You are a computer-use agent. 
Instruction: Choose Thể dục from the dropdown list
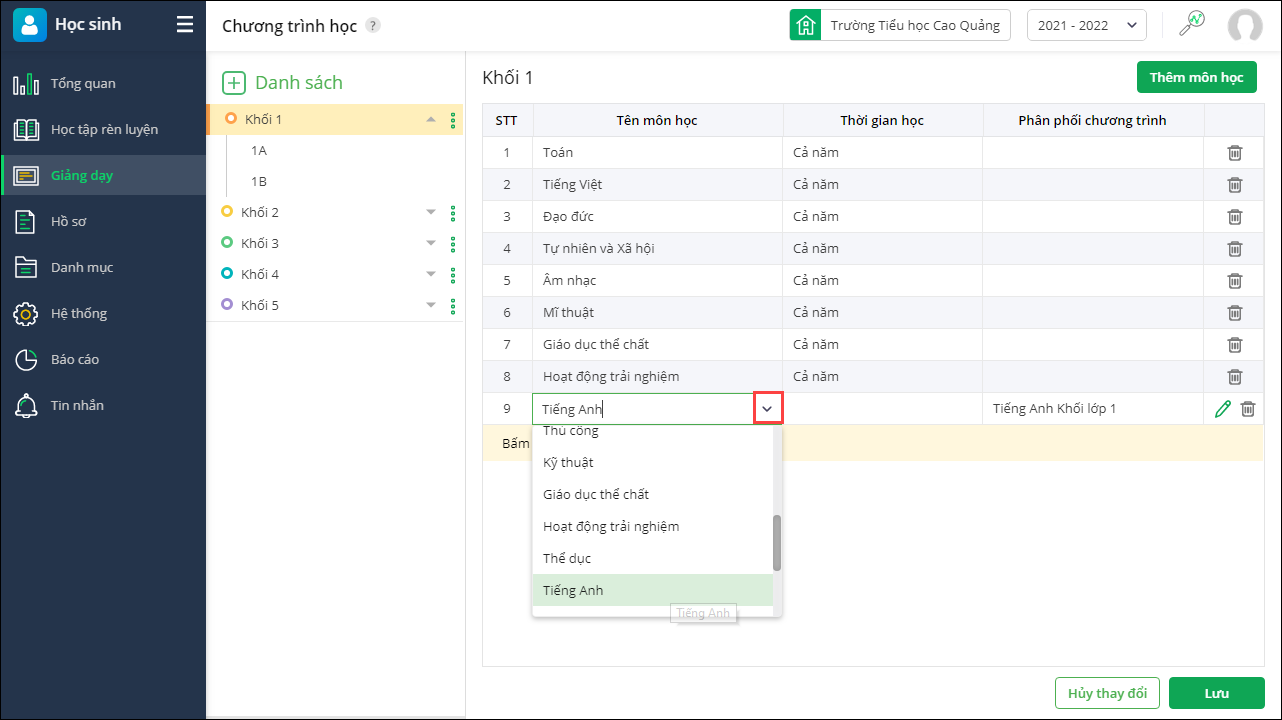(567, 558)
